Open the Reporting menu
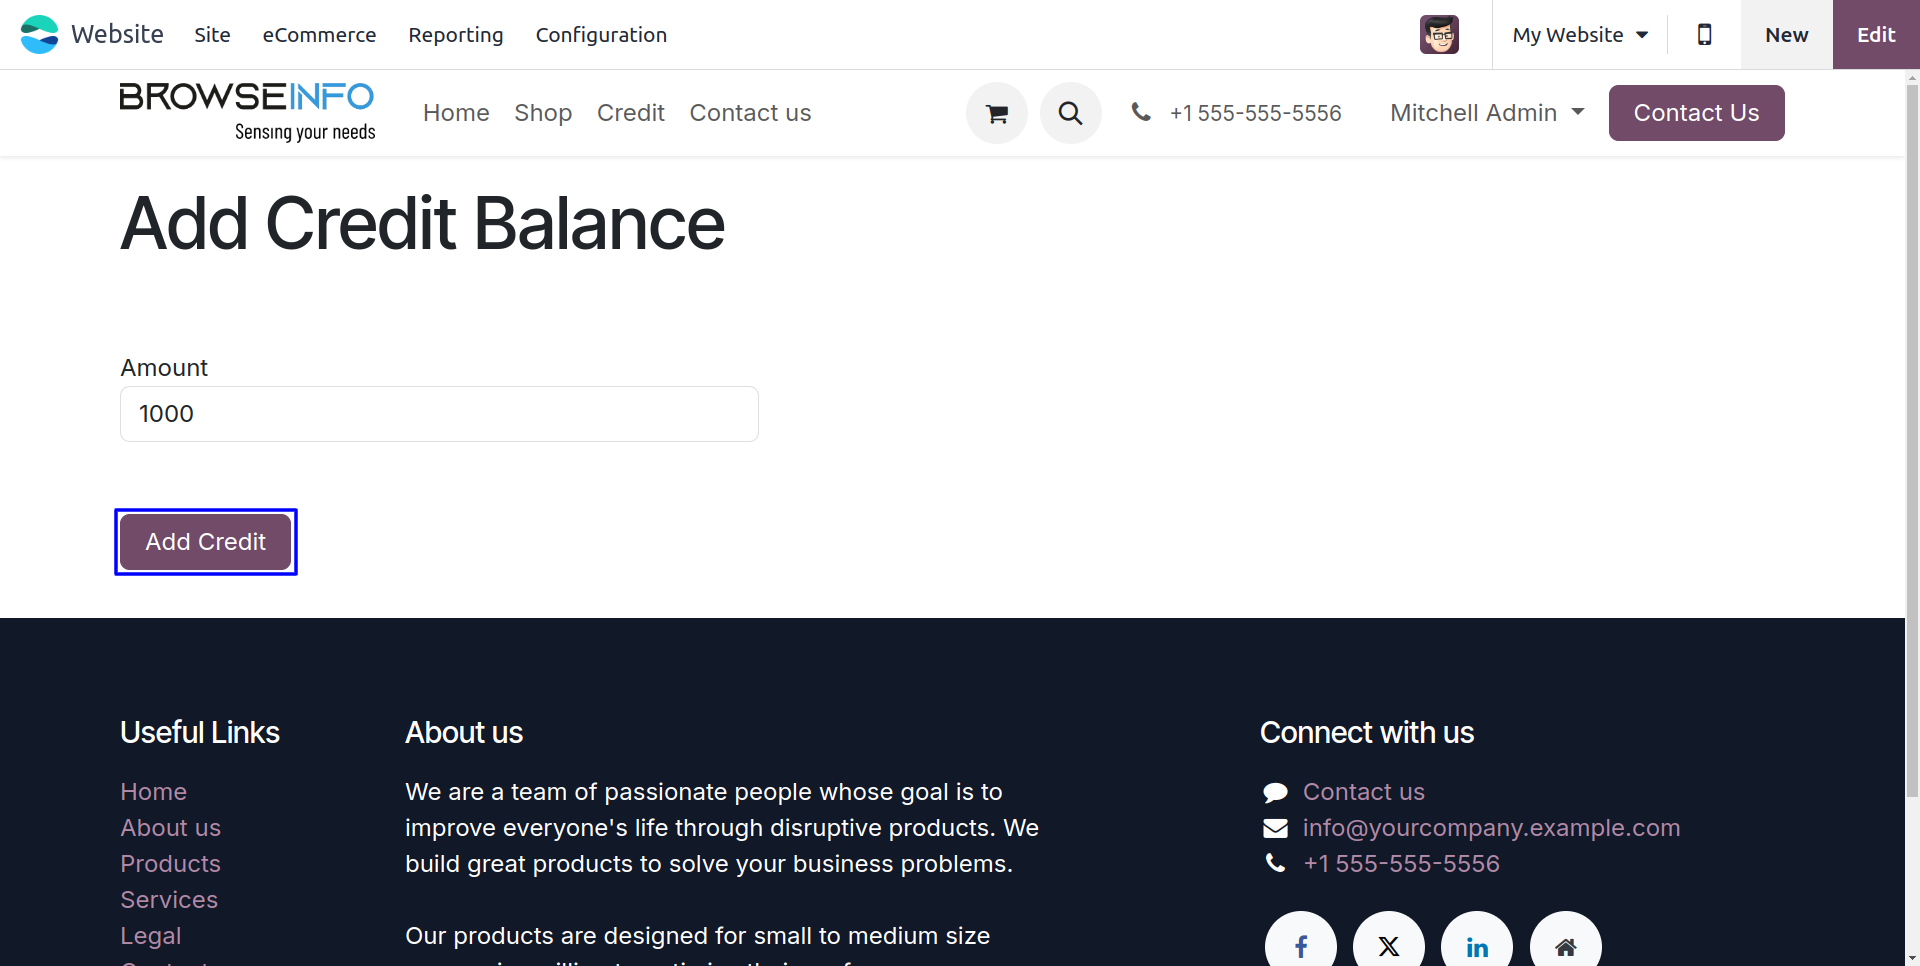Viewport: 1920px width, 966px height. point(456,35)
